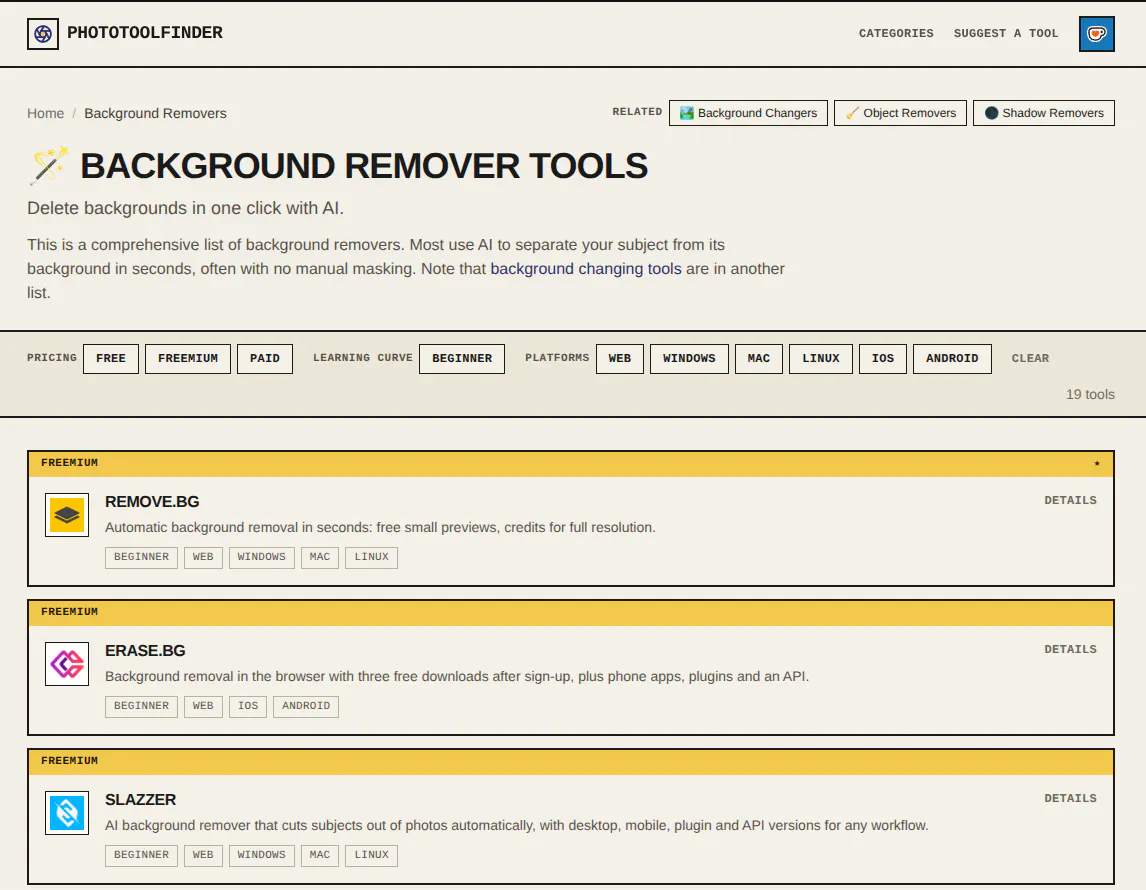
Task: Open the CATEGORIES nav item
Action: click(896, 34)
